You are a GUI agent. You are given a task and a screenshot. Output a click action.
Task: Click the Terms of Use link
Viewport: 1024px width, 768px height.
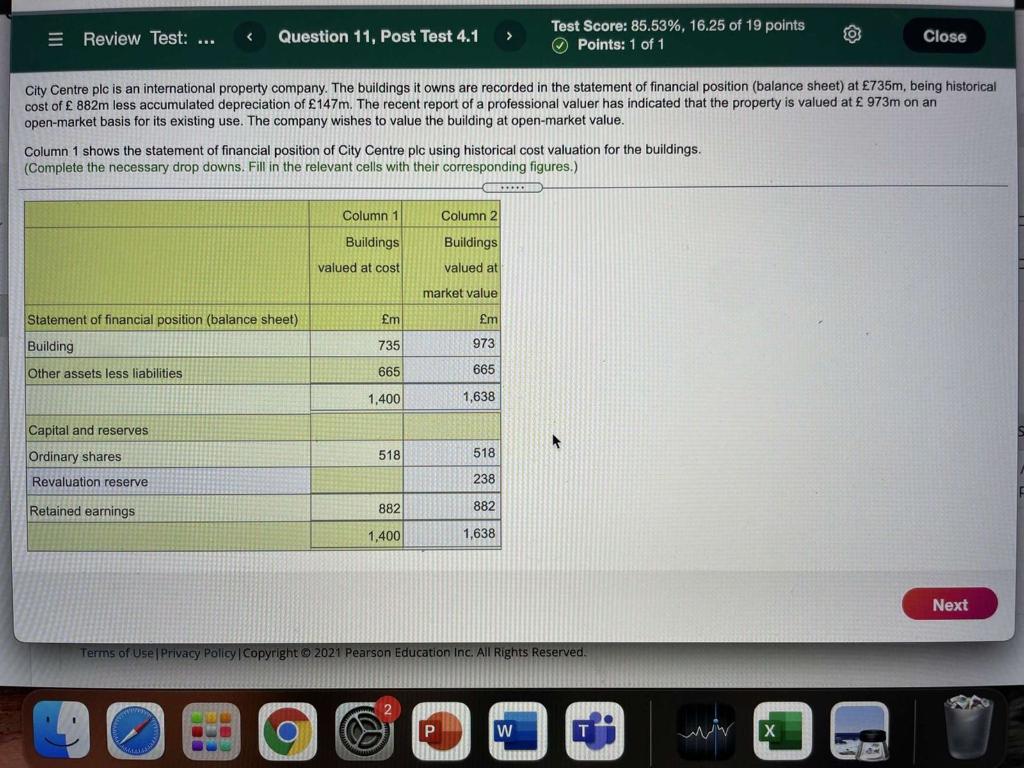(117, 652)
